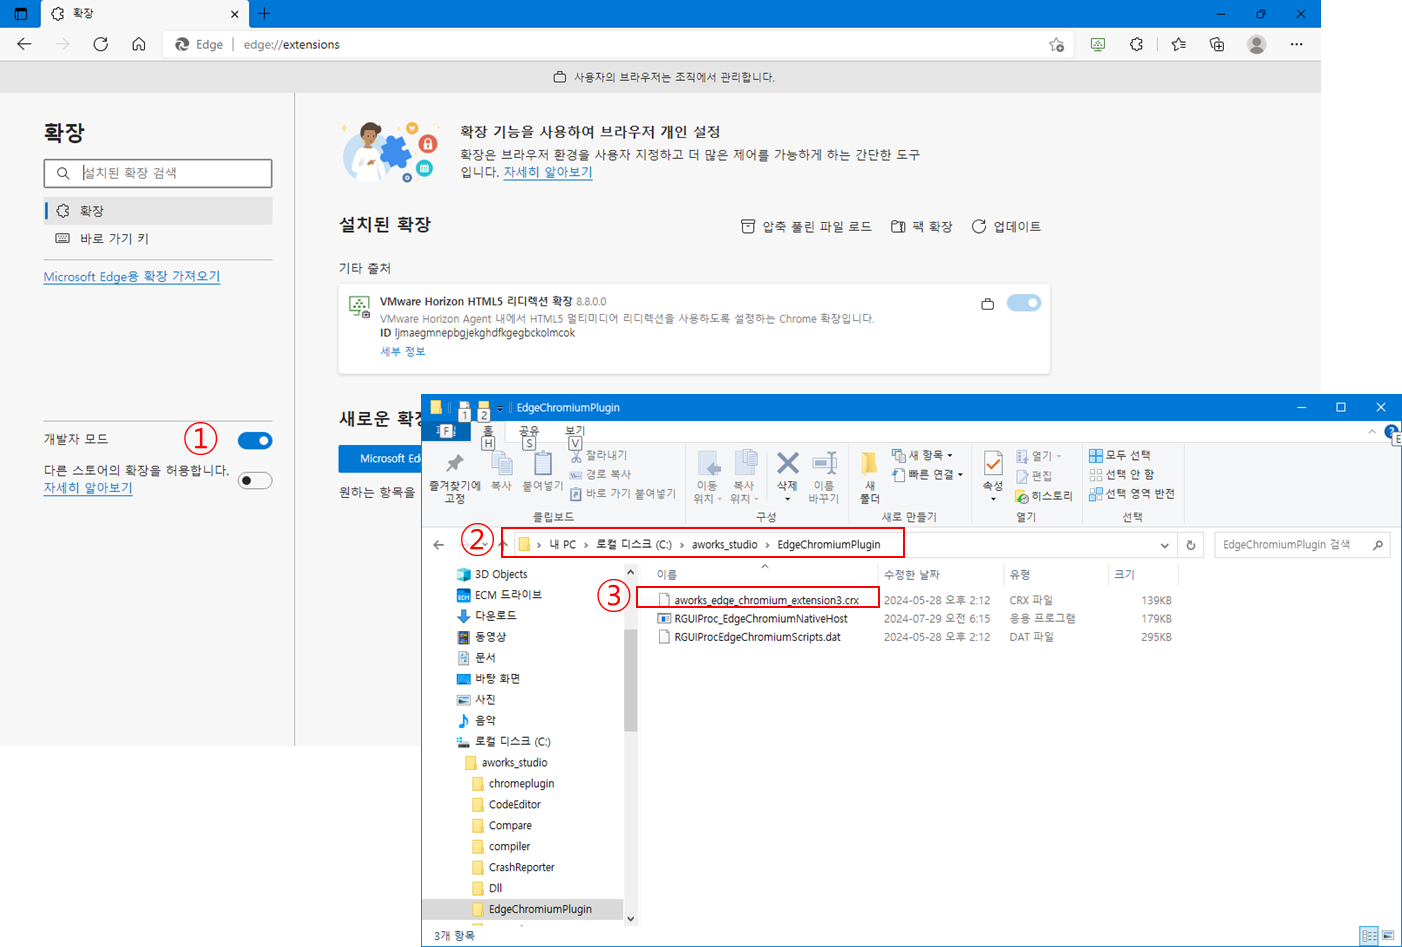This screenshot has width=1402, height=947.
Task: Click Explorer 보기 ribbon tab
Action: click(x=575, y=431)
